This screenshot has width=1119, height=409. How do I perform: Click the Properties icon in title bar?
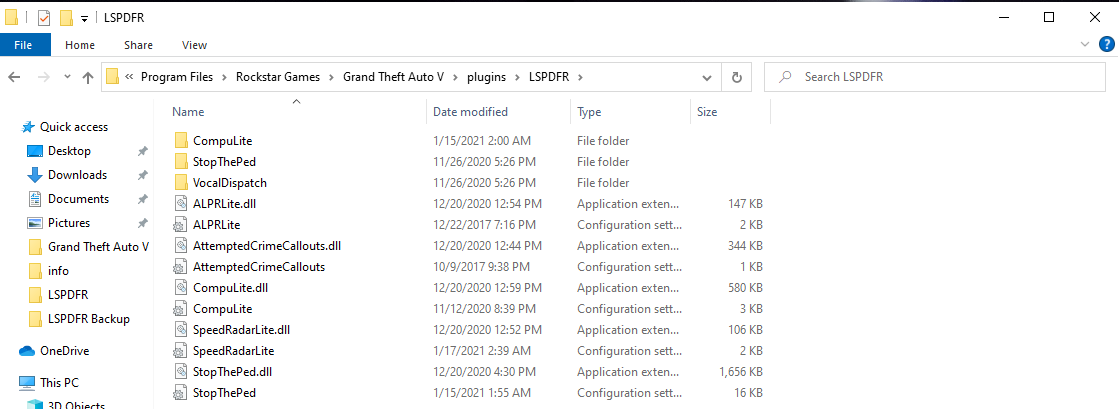click(x=43, y=17)
